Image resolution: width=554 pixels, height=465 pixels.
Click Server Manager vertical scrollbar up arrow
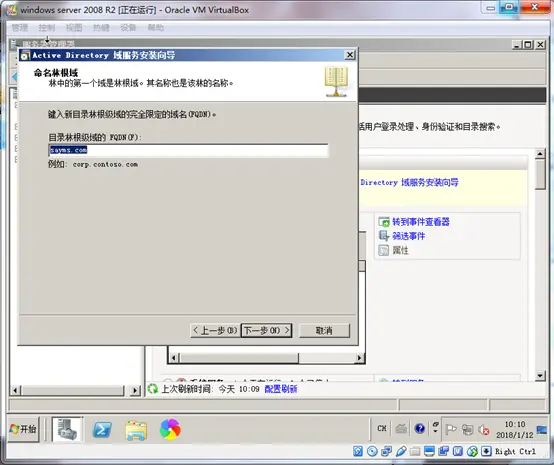tap(540, 154)
